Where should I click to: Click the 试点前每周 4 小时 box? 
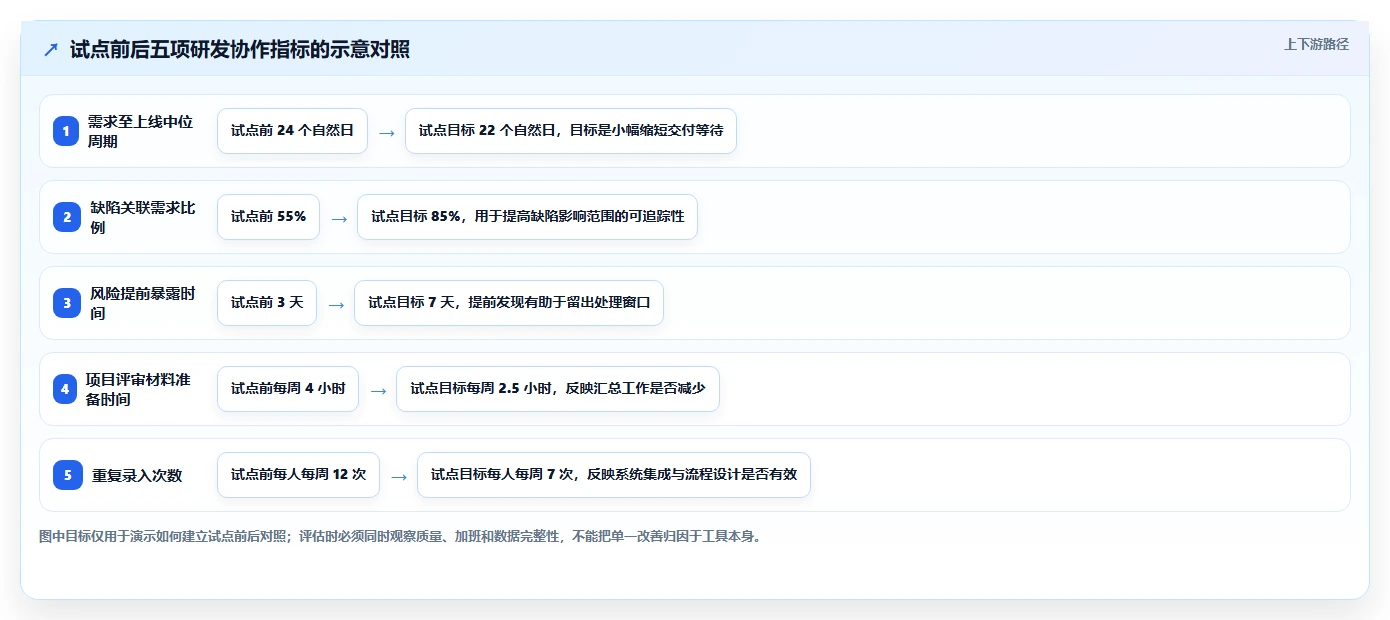pyautogui.click(x=288, y=389)
